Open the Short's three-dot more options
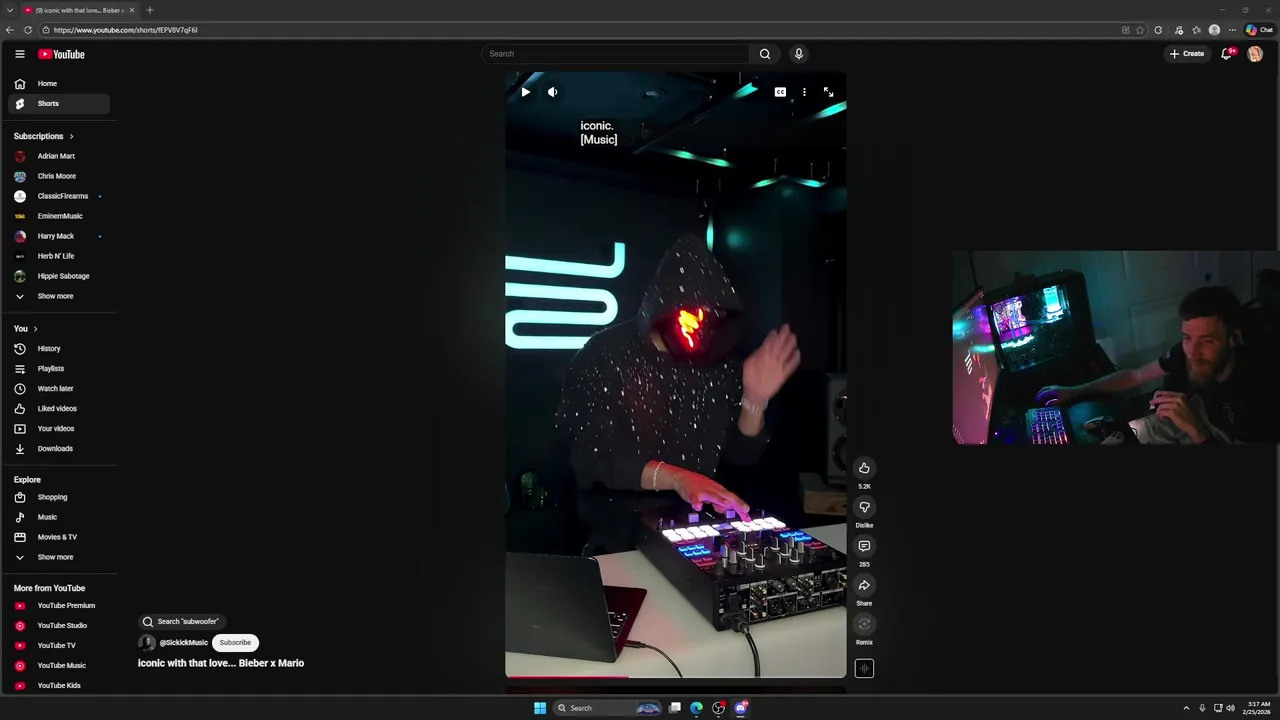Screen dimensions: 1280x720 (804, 92)
